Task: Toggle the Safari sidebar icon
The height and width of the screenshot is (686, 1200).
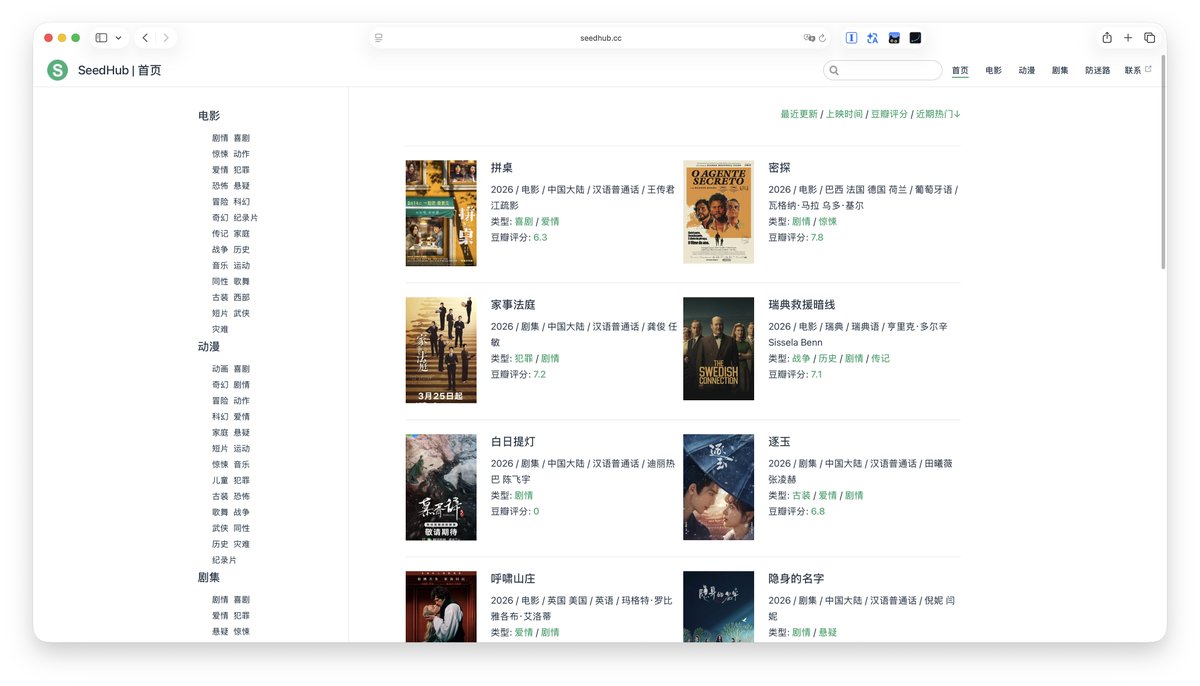Action: [x=101, y=38]
